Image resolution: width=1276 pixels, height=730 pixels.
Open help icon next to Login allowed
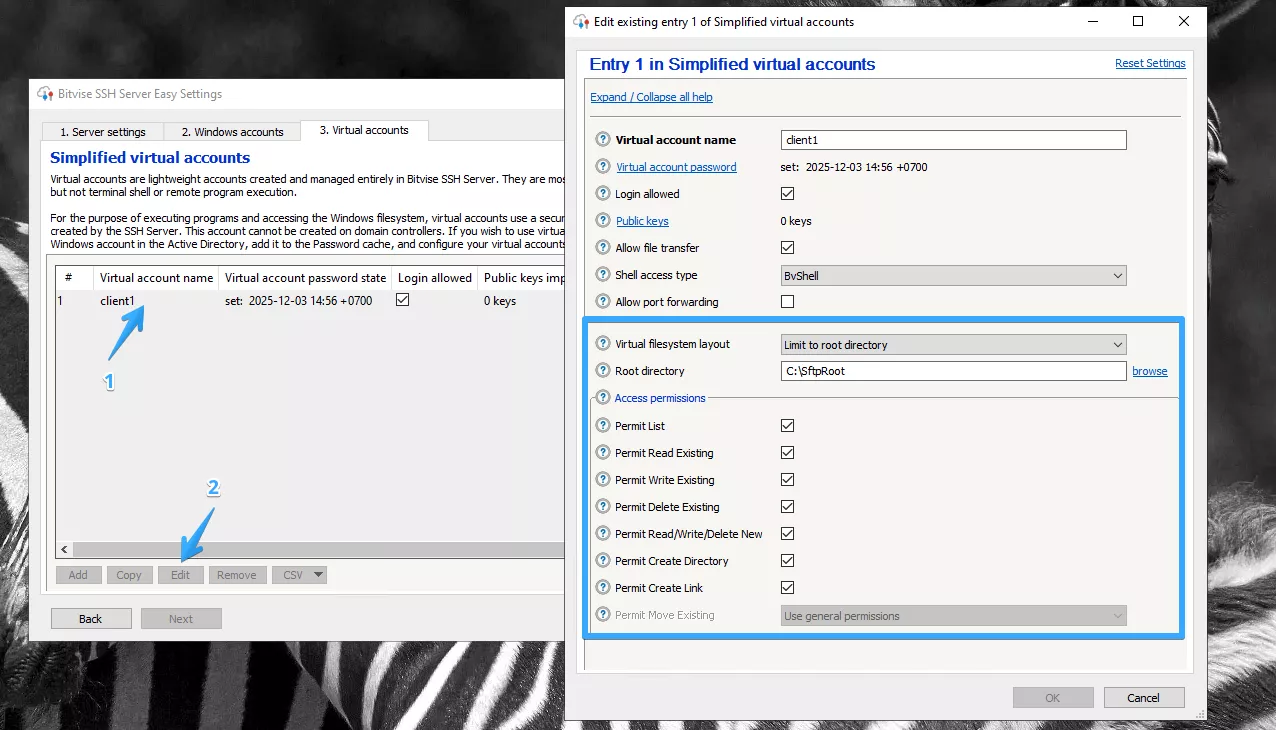[x=603, y=194]
